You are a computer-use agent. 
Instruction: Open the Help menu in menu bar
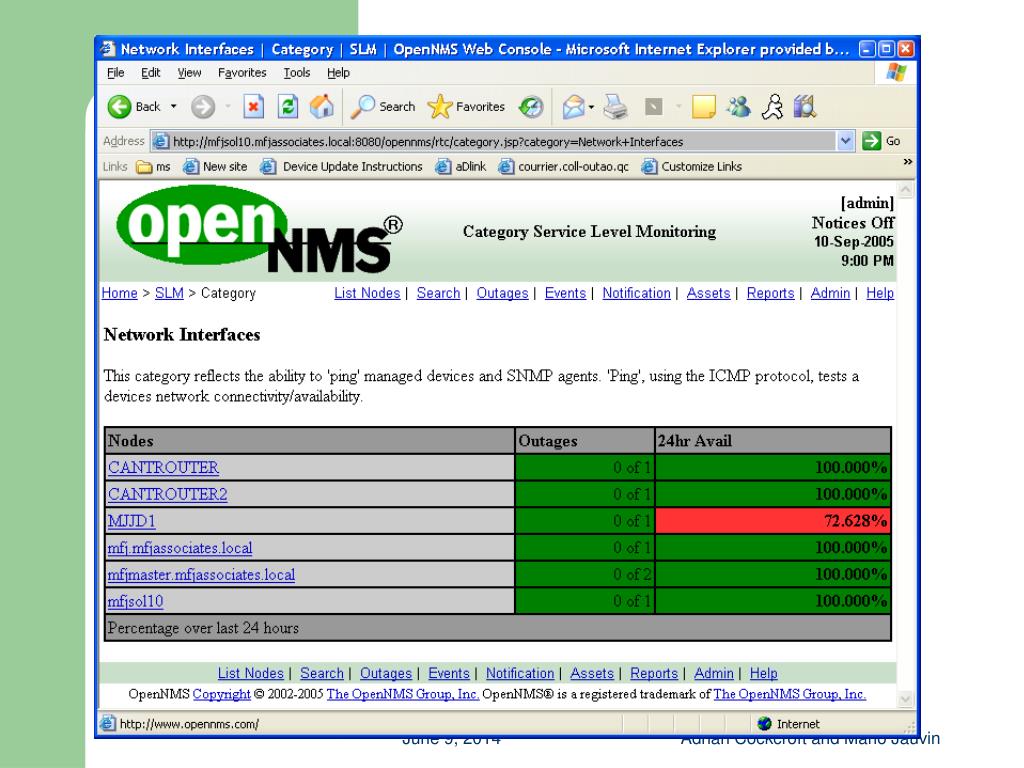(x=338, y=72)
